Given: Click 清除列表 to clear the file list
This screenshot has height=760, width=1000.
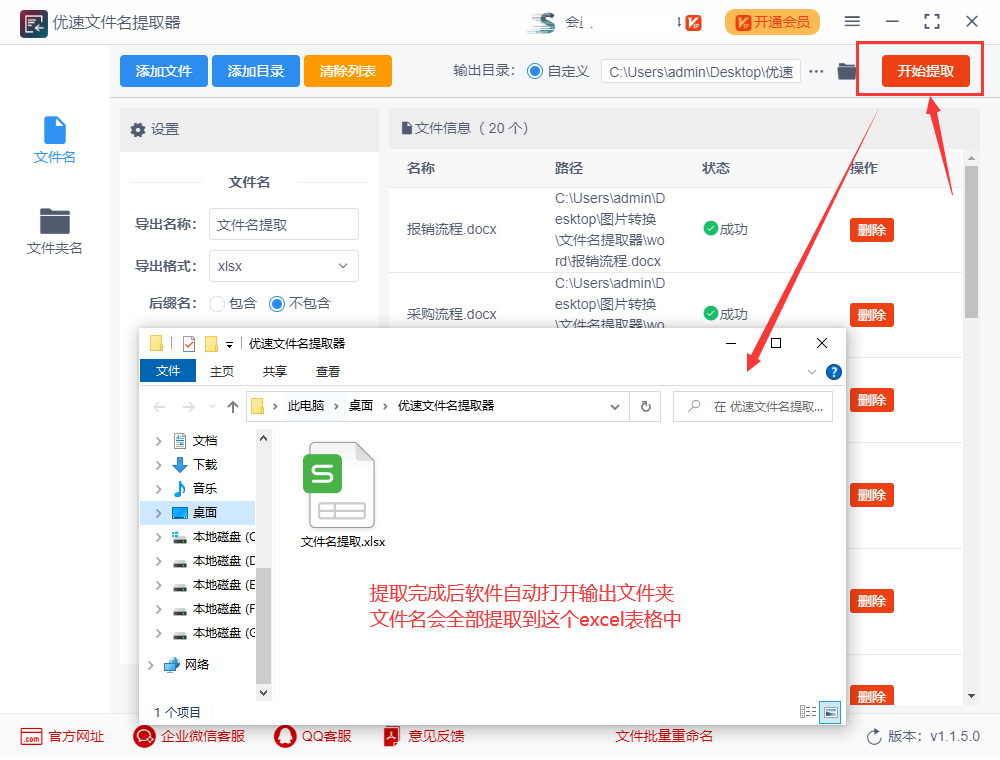Looking at the screenshot, I should [347, 71].
